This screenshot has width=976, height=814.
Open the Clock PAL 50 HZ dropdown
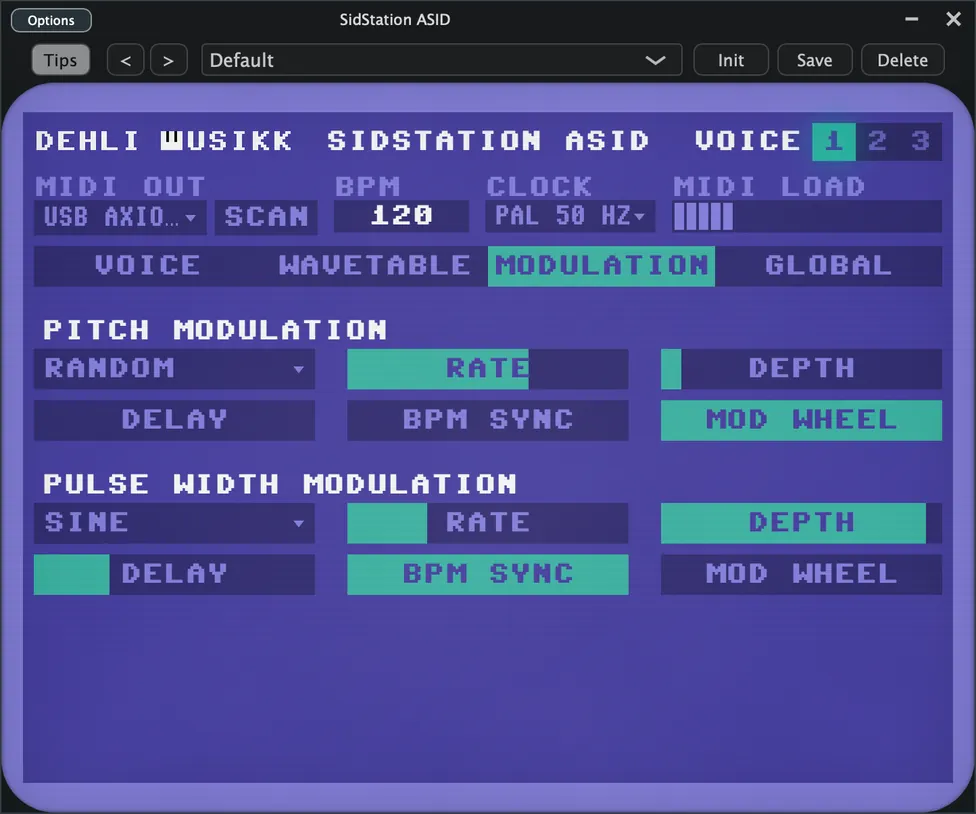coord(570,216)
